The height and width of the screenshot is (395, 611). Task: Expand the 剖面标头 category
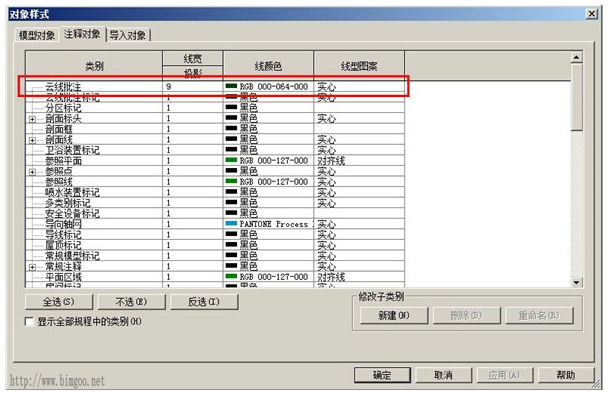pos(33,119)
